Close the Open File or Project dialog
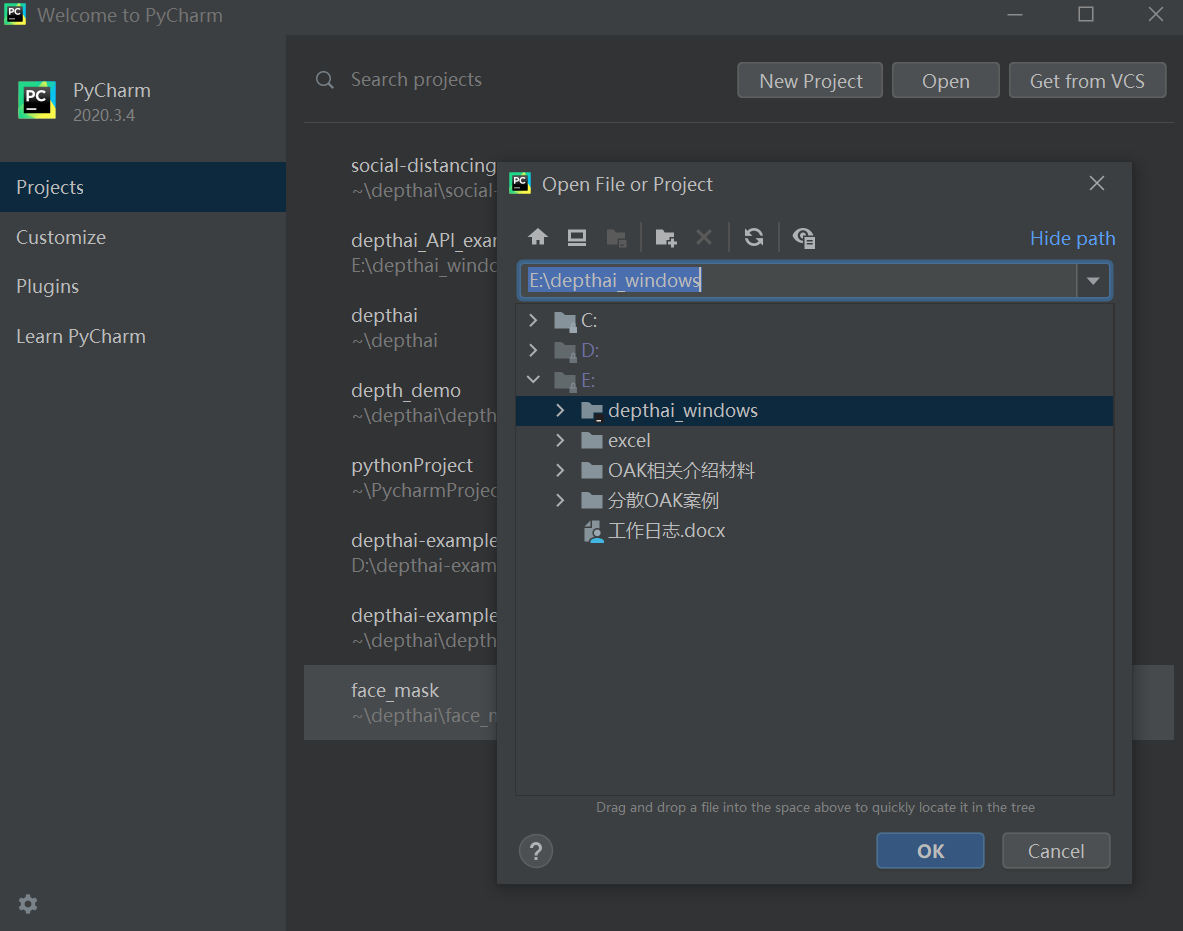 1097,183
